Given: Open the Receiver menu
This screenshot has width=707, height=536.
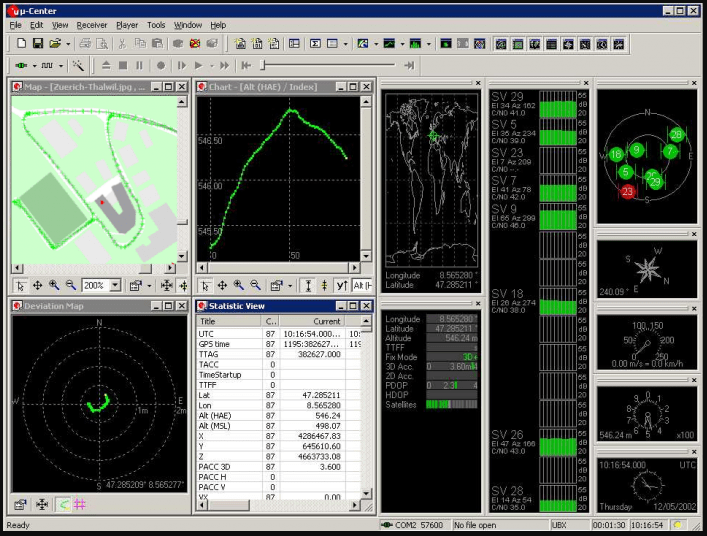Looking at the screenshot, I should pyautogui.click(x=92, y=24).
